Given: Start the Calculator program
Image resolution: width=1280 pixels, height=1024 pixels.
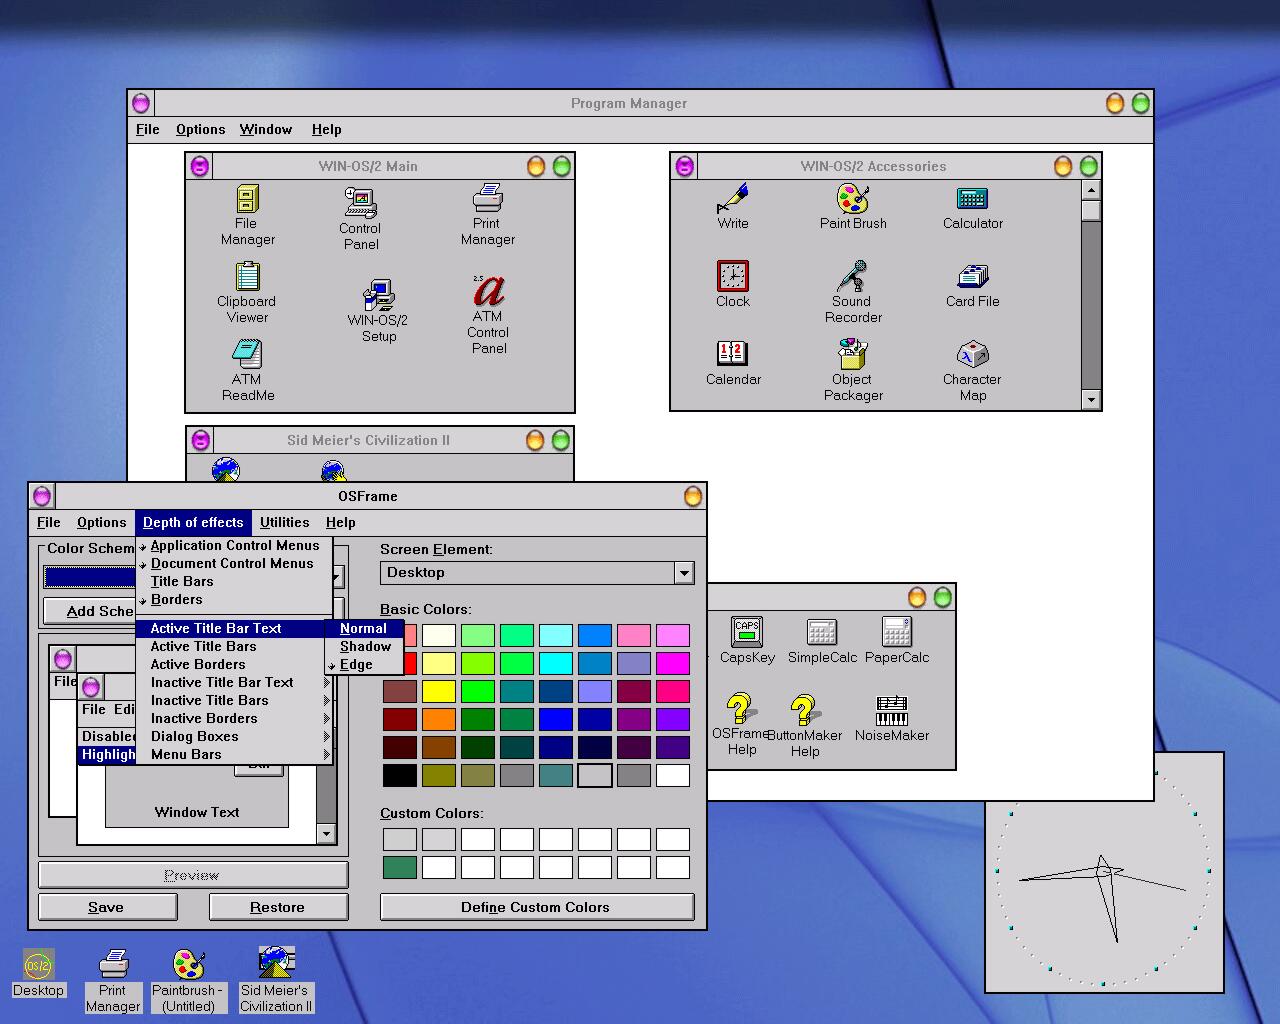Looking at the screenshot, I should tap(972, 199).
